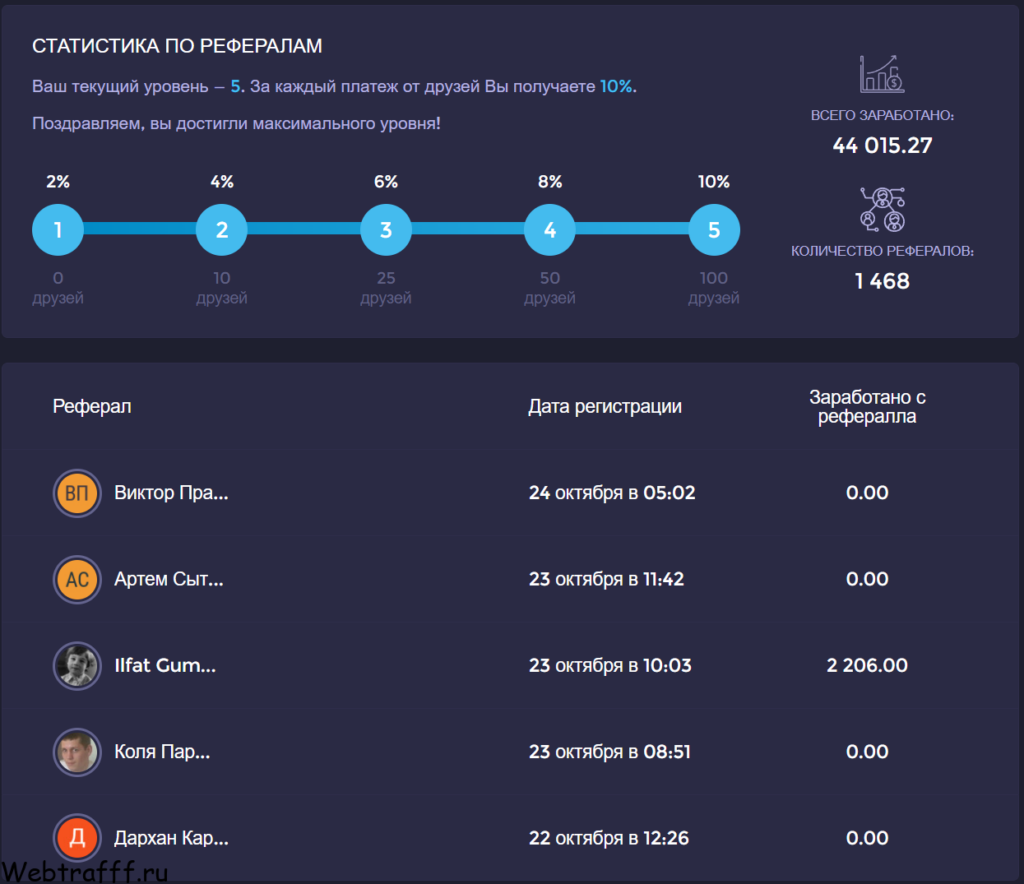The image size is (1024, 884).
Task: Open referral Ilfat Gum... name
Action: pyautogui.click(x=165, y=666)
